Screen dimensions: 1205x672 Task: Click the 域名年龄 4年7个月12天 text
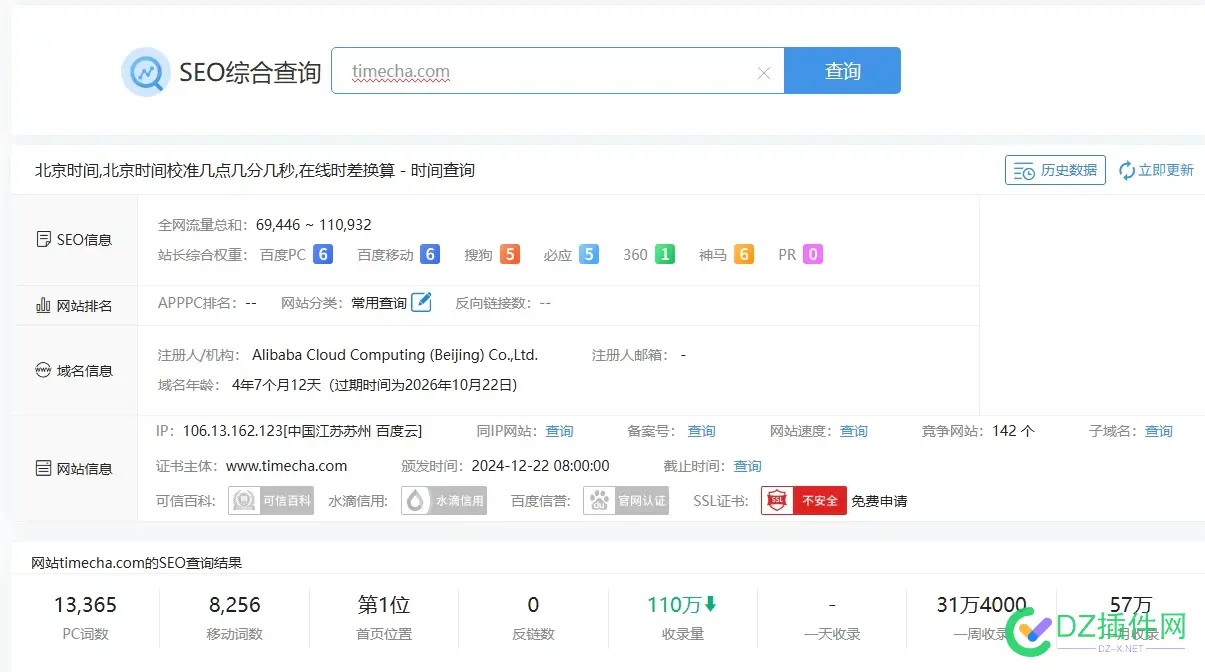274,384
